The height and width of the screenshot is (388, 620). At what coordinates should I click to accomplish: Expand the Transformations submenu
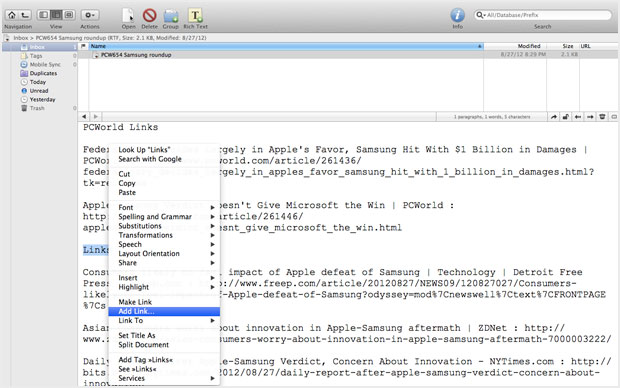coord(164,235)
